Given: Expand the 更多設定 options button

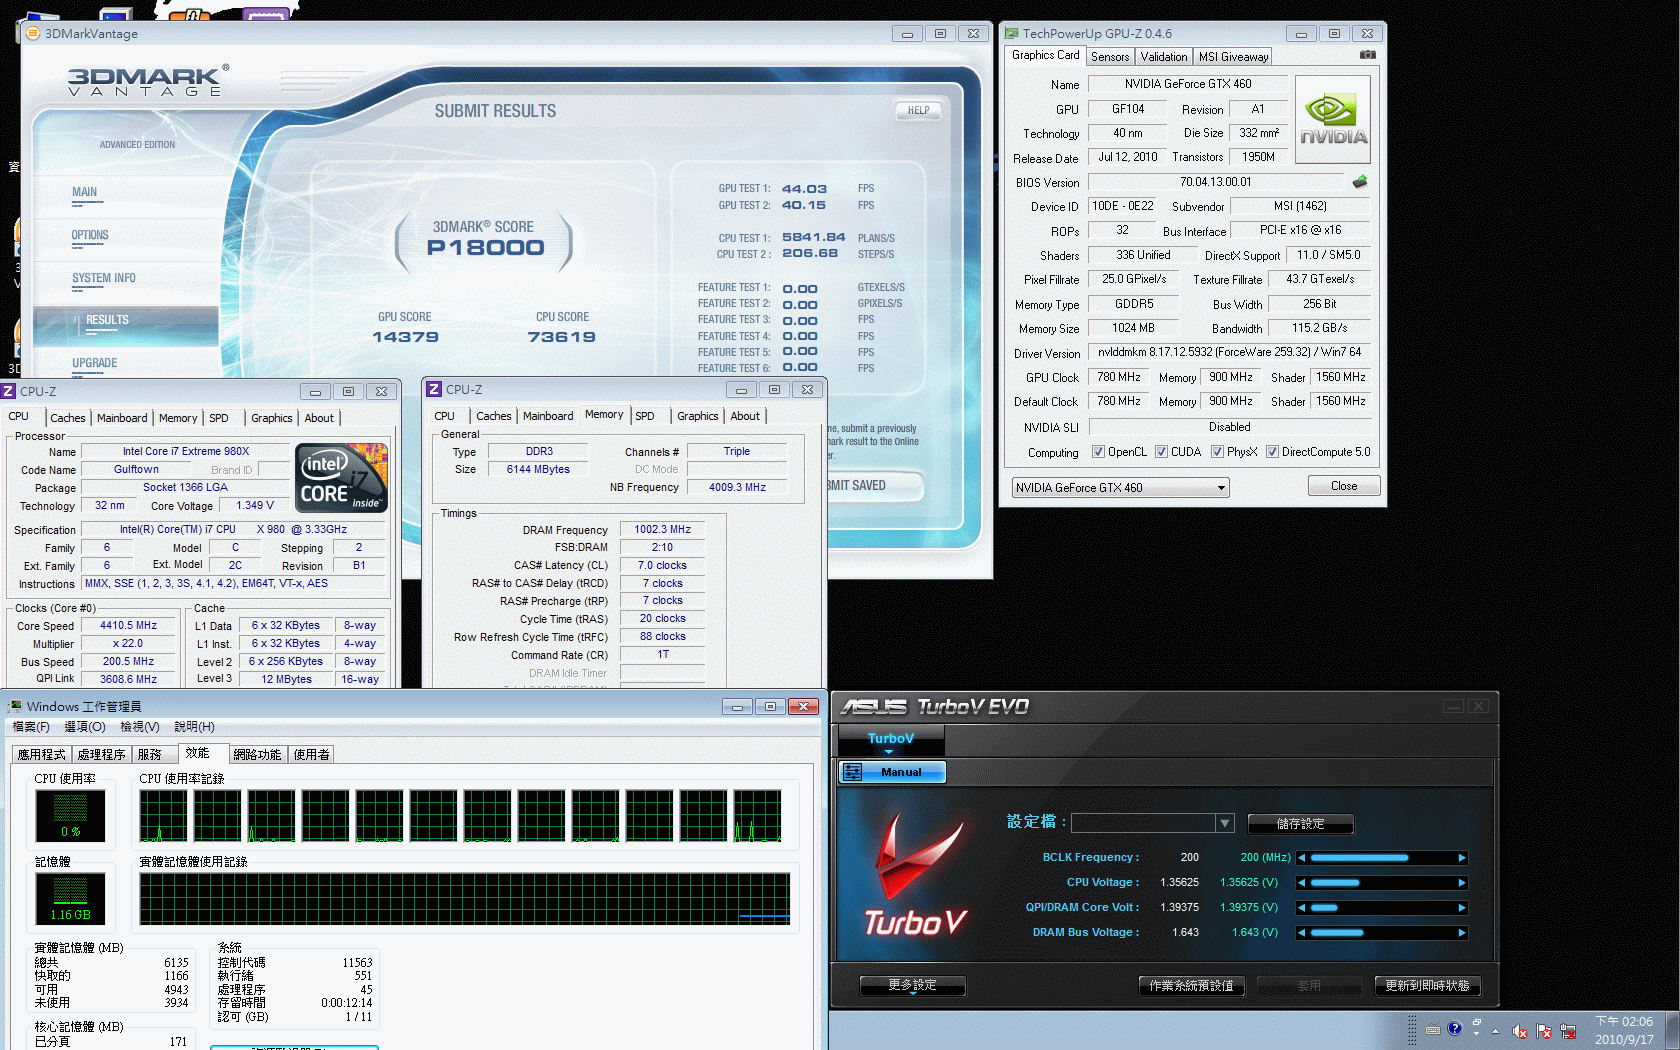Looking at the screenshot, I should point(912,986).
